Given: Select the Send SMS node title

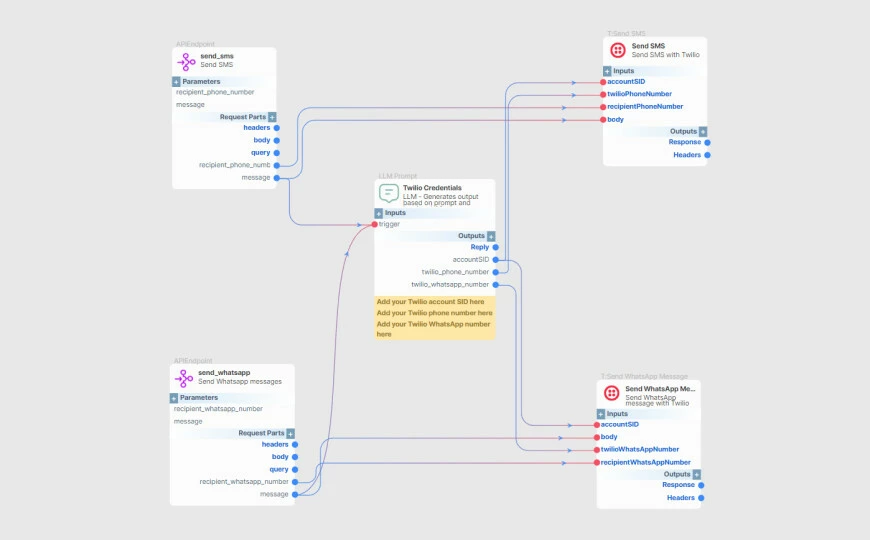Looking at the screenshot, I should click(x=648, y=46).
